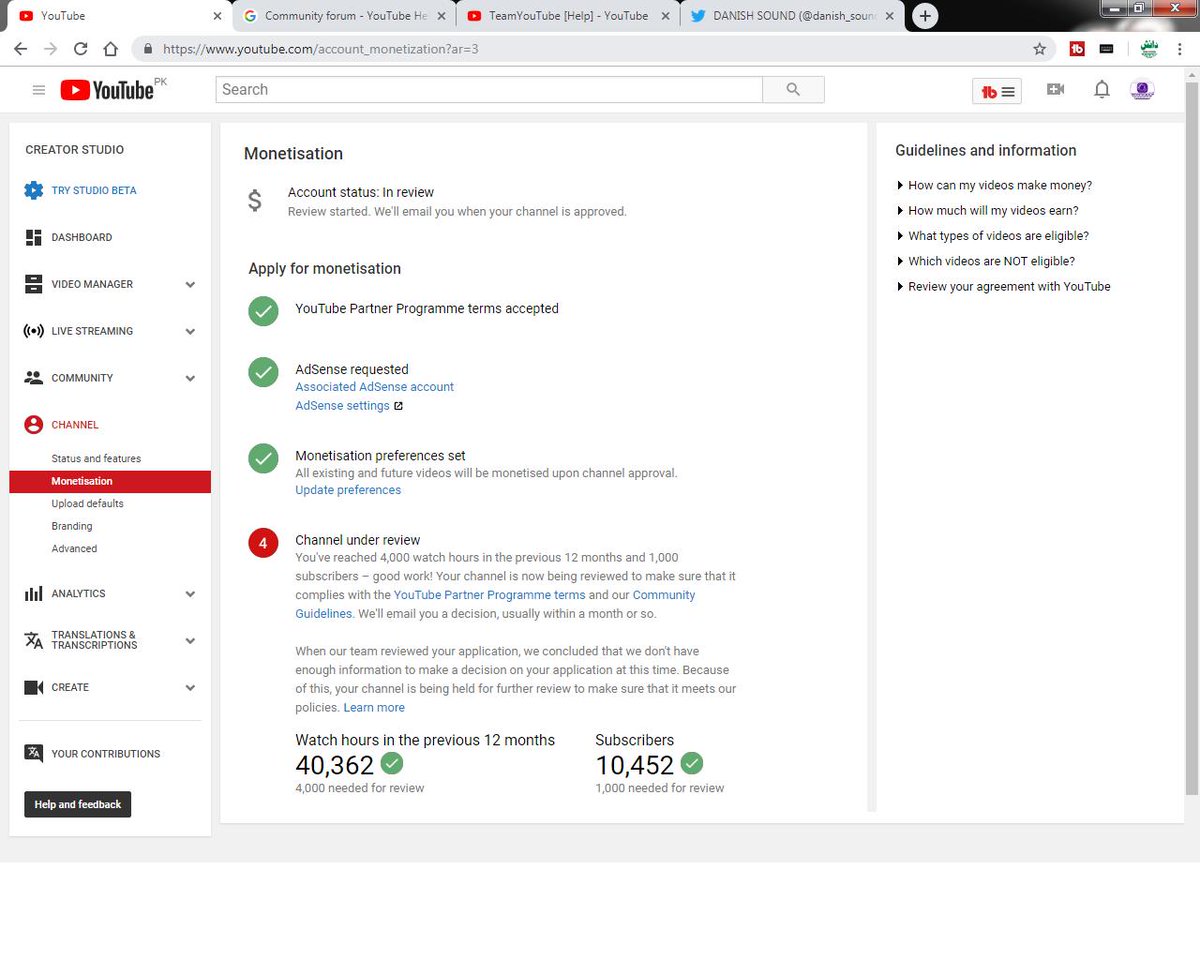Click the Video Manager icon
The image size is (1200, 960).
[x=33, y=284]
